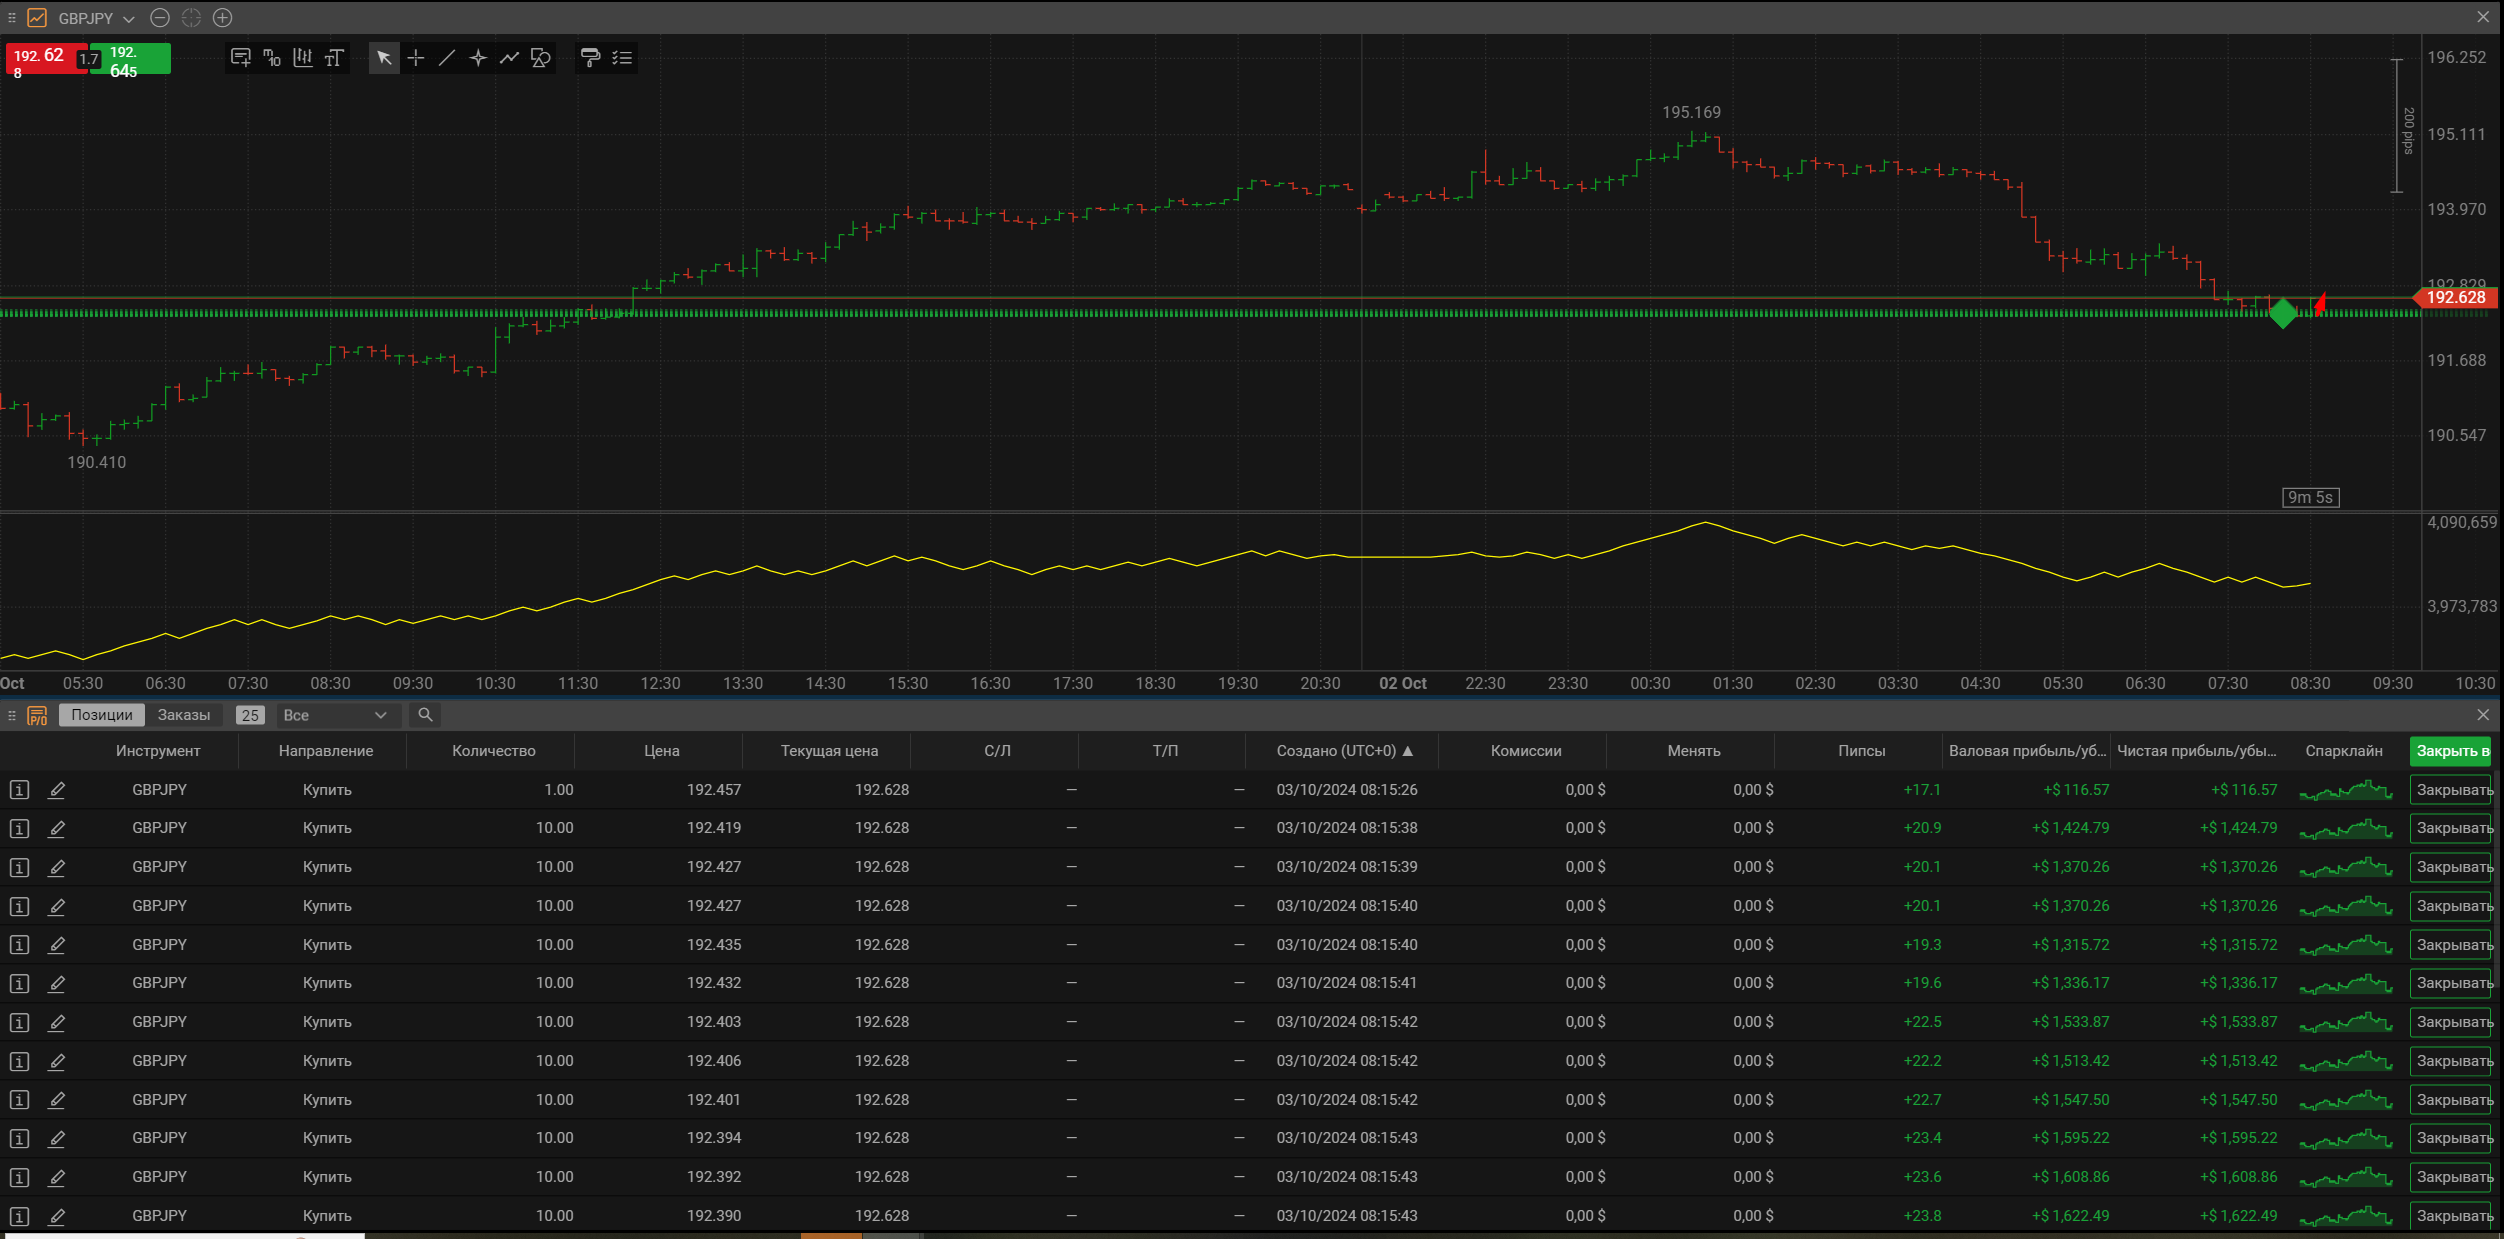This screenshot has height=1239, width=2504.
Task: Click the Комиссии column header
Action: [x=1526, y=751]
